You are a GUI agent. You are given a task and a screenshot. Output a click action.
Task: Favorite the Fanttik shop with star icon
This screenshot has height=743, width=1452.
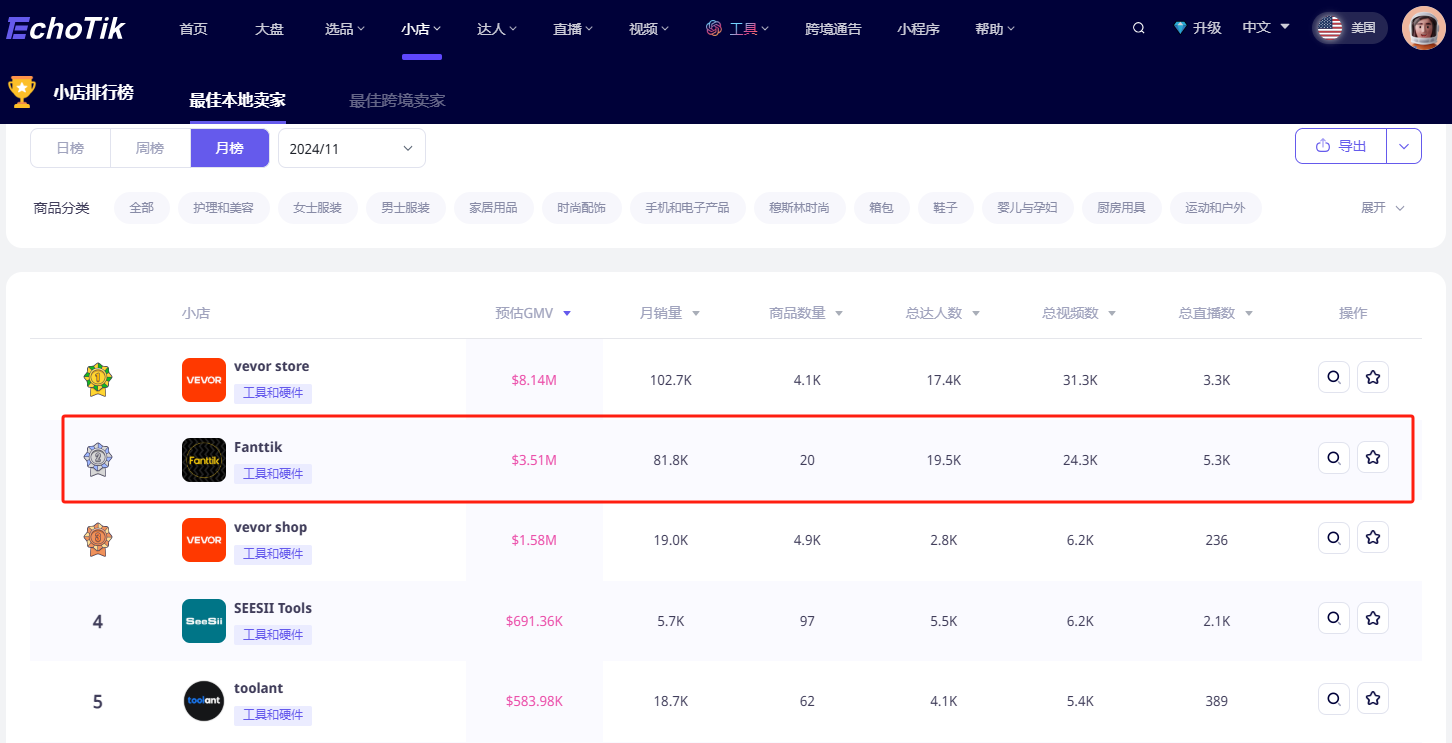click(x=1372, y=458)
